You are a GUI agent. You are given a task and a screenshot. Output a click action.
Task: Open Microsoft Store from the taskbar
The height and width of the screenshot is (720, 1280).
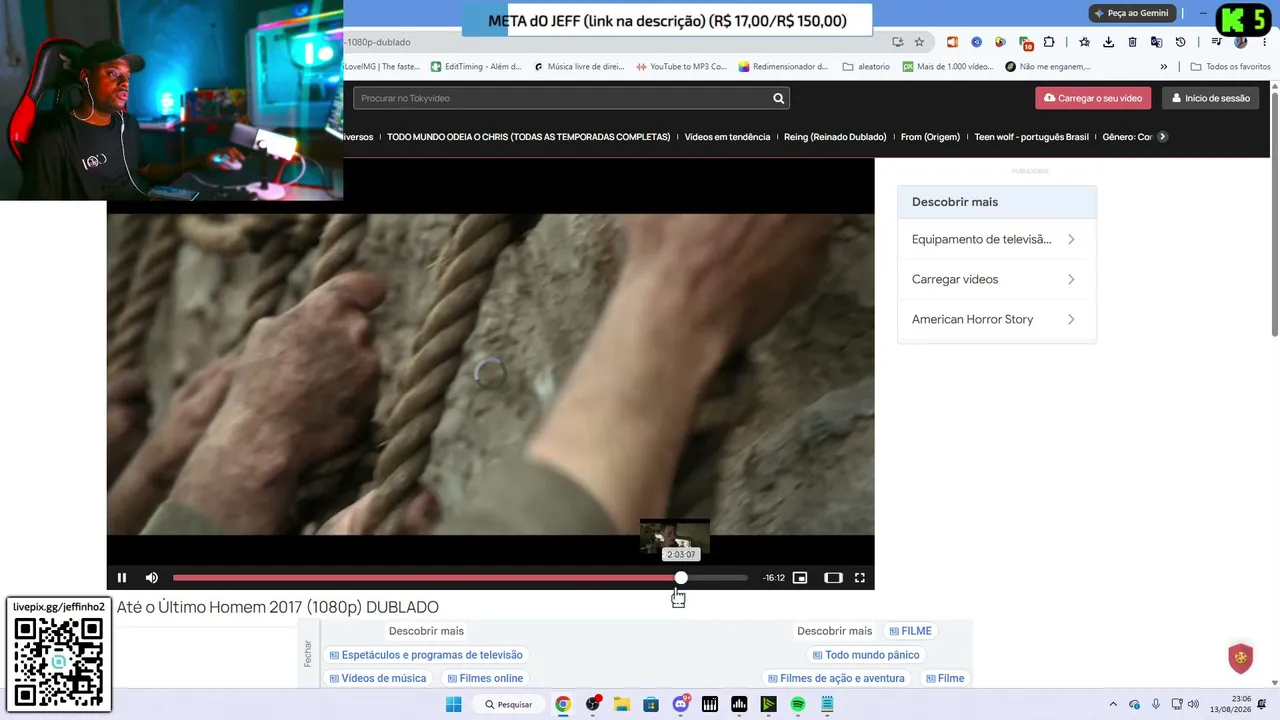(651, 704)
